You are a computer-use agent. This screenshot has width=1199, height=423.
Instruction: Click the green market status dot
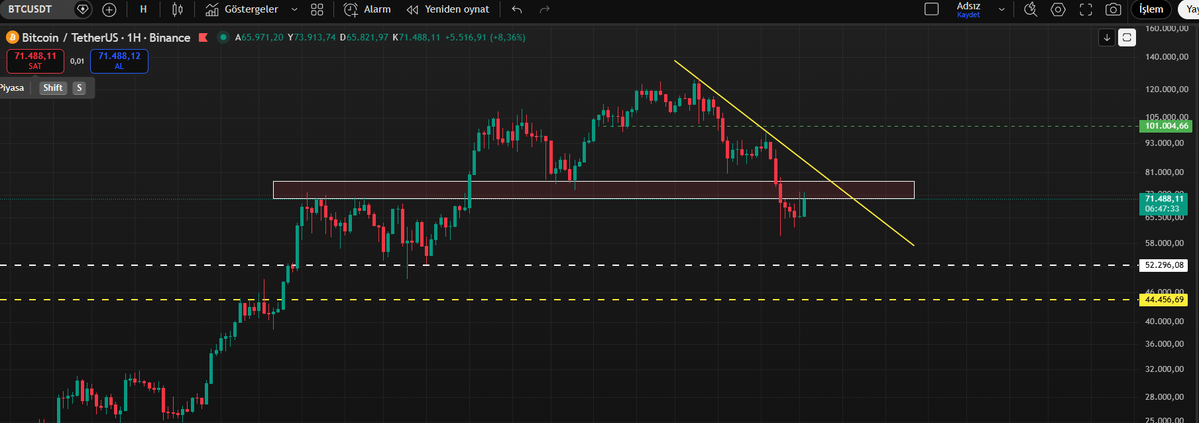pos(223,37)
